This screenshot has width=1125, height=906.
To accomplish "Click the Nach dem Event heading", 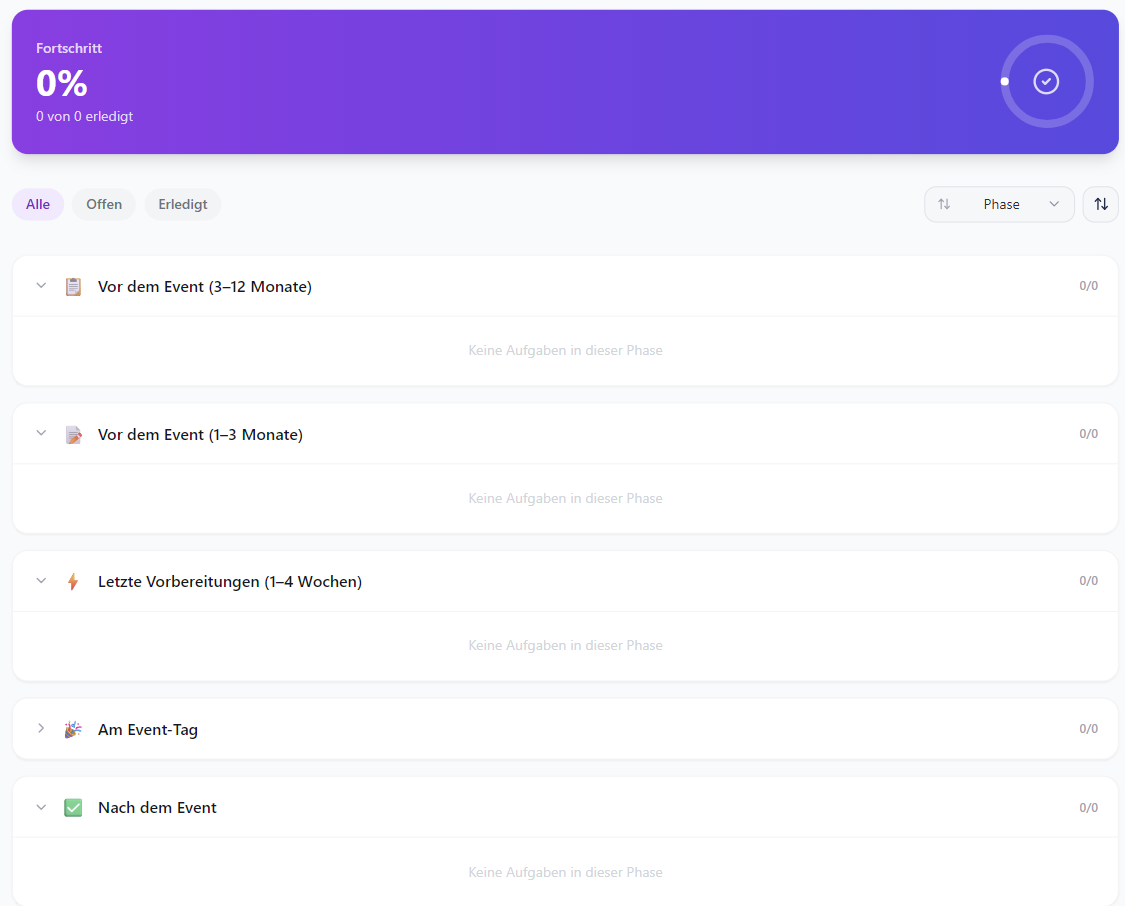I will point(157,808).
